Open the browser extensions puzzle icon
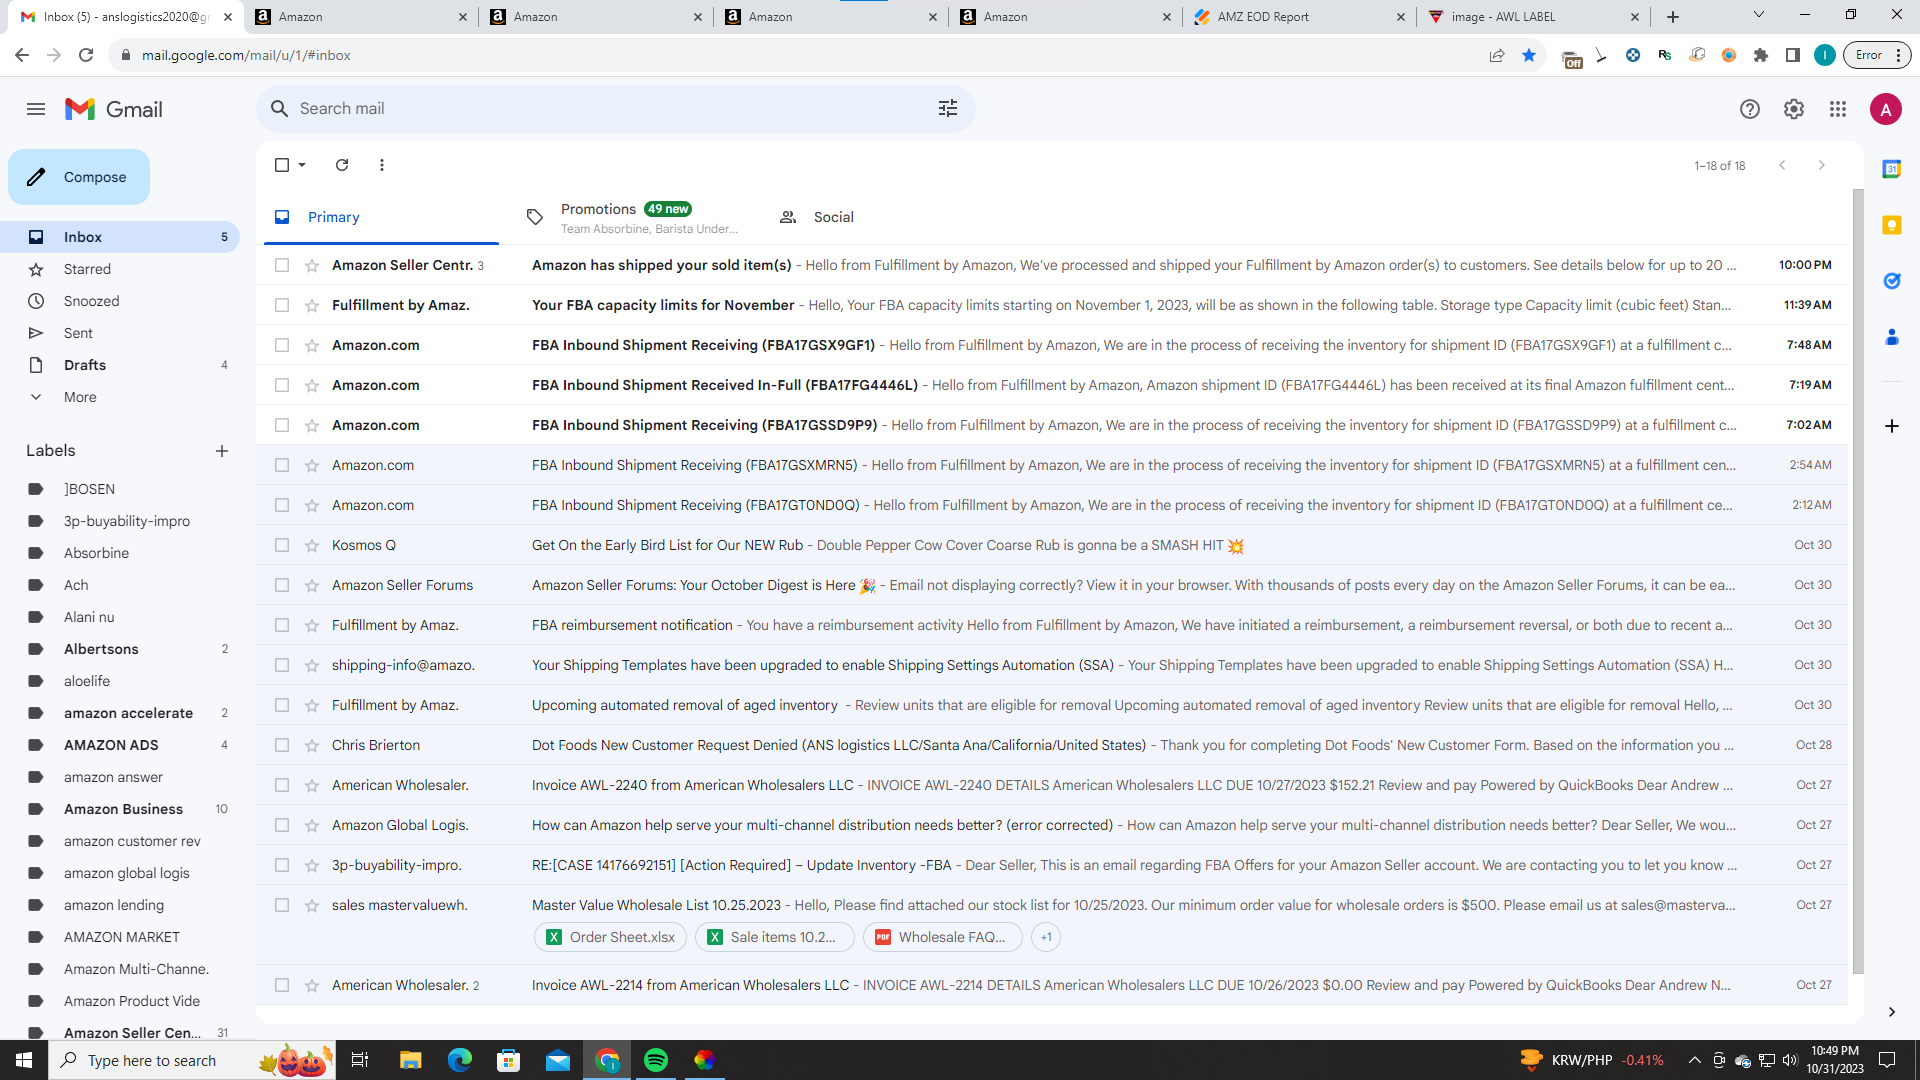The width and height of the screenshot is (1920, 1080). 1761,55
